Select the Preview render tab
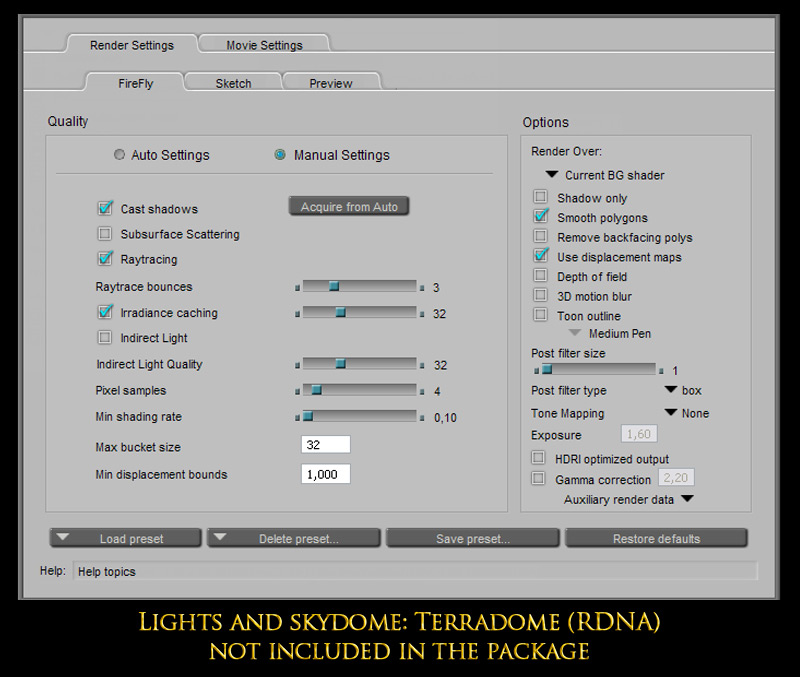800x677 pixels. coord(331,83)
